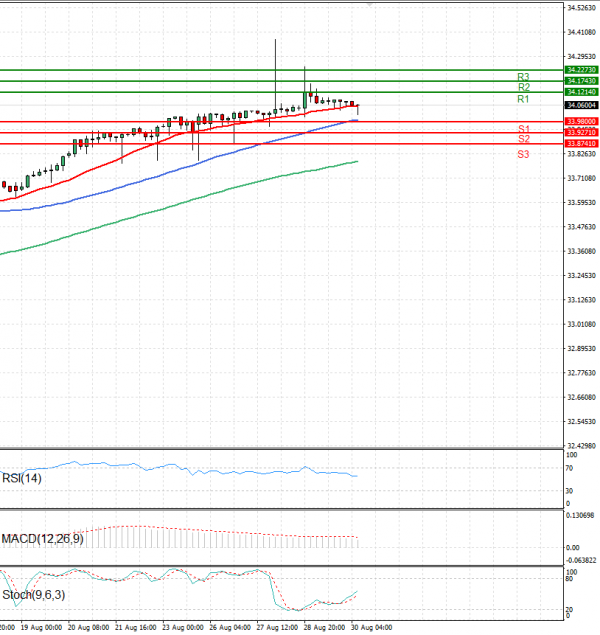The height and width of the screenshot is (635, 600).
Task: Click the R2 resistance label
Action: coord(523,87)
